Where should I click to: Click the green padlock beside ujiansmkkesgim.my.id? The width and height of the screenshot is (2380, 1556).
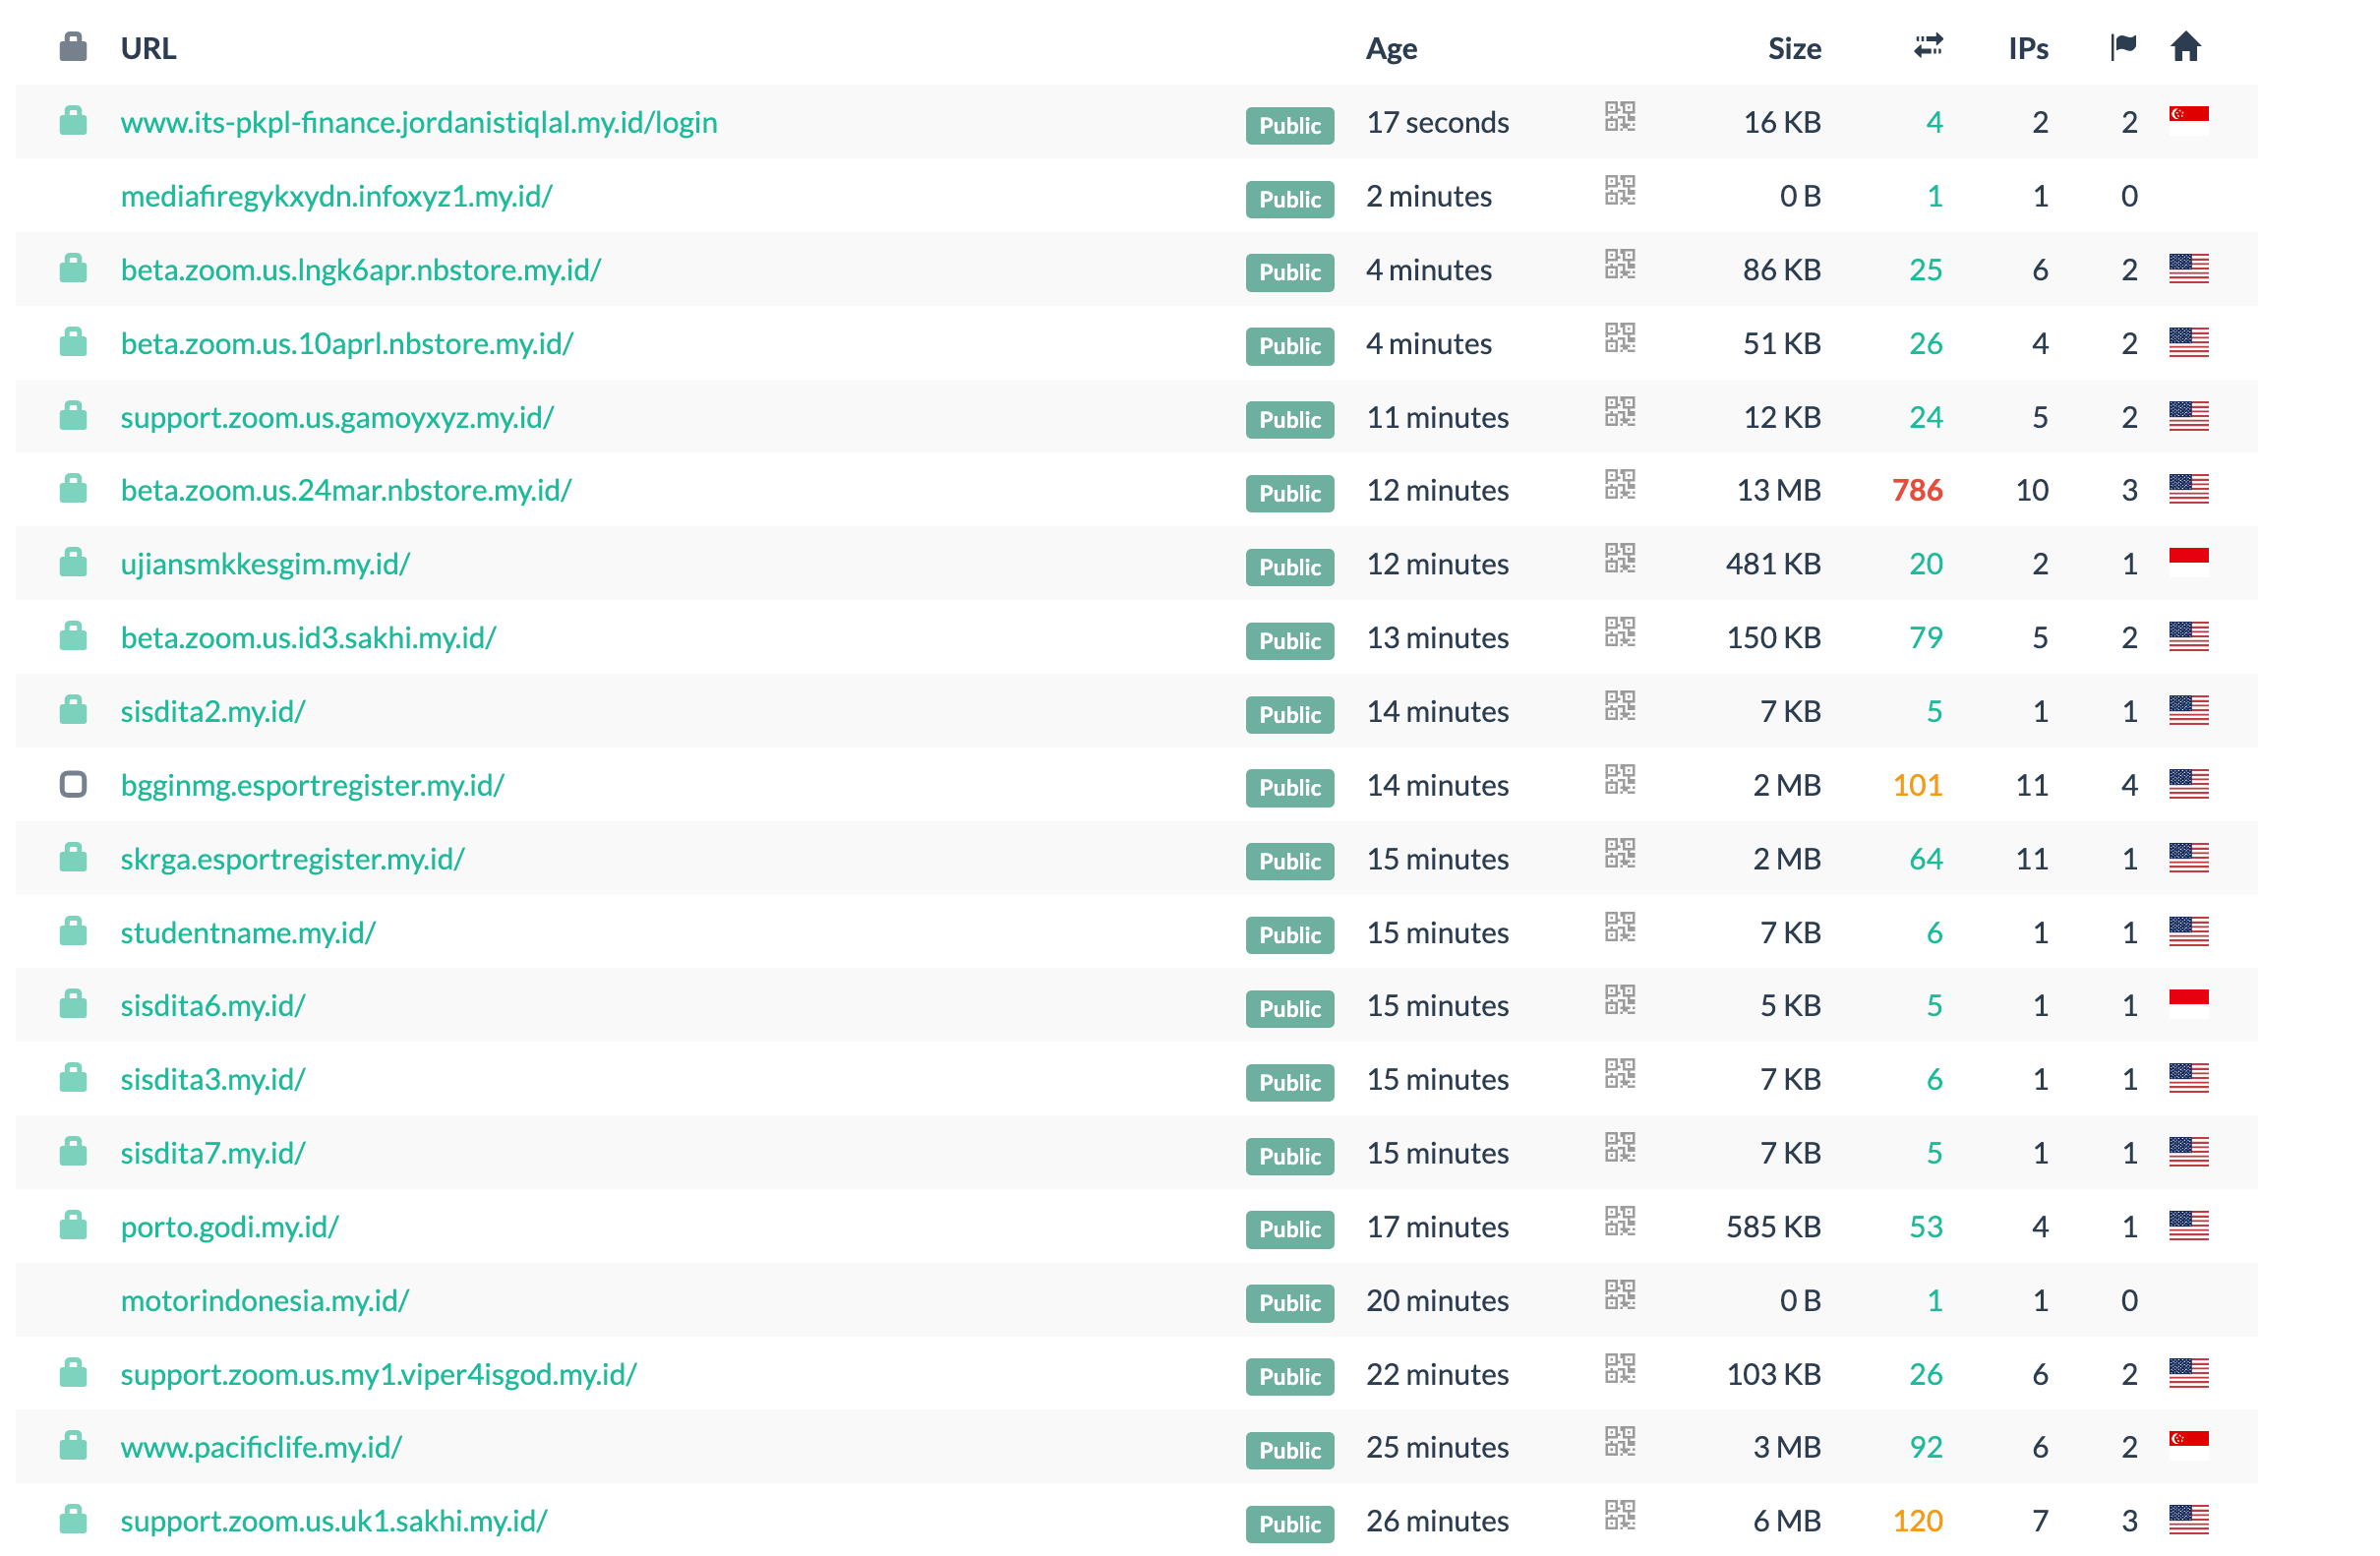(x=73, y=563)
